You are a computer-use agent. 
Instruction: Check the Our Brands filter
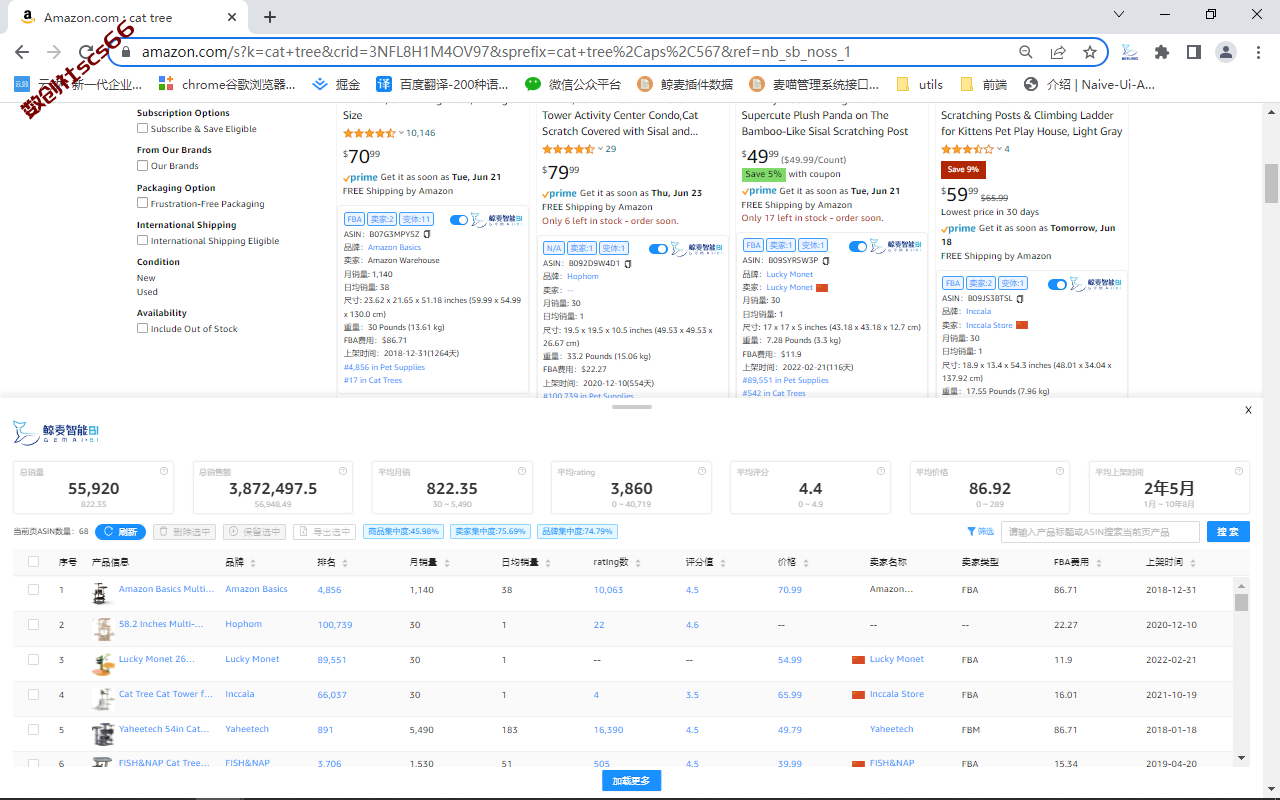[142, 166]
